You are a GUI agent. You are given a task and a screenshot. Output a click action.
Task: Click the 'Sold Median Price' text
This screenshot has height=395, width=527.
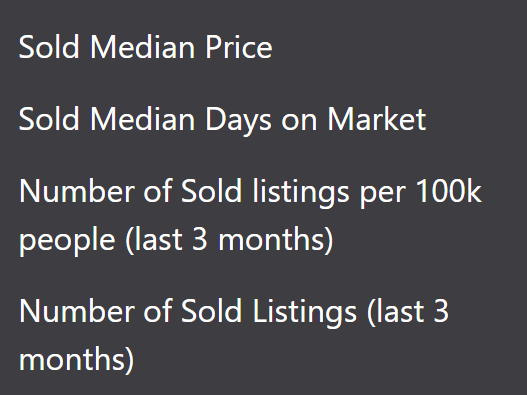point(145,47)
